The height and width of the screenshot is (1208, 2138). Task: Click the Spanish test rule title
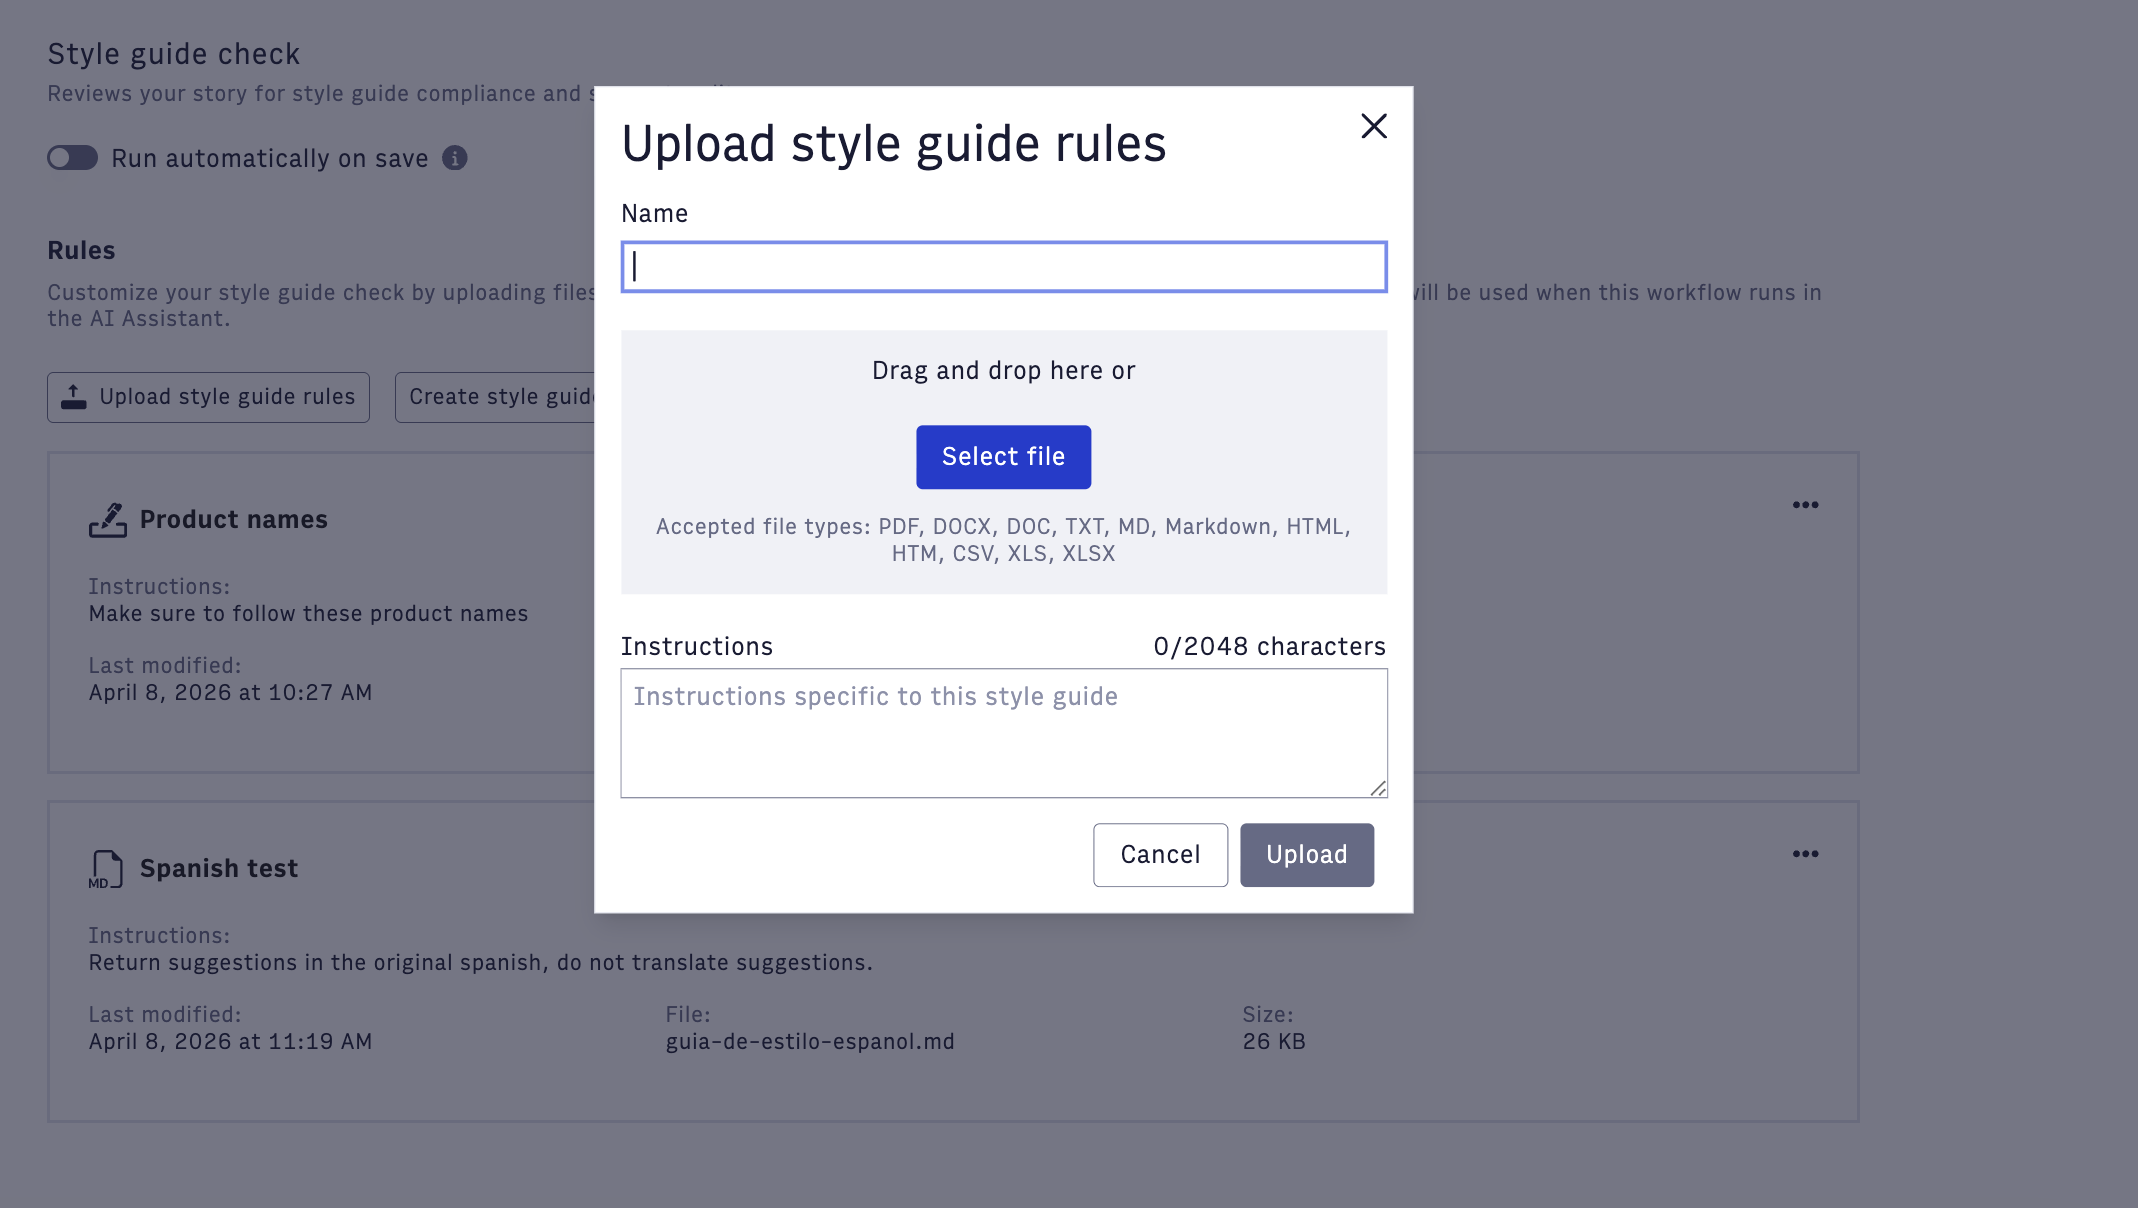(x=219, y=869)
